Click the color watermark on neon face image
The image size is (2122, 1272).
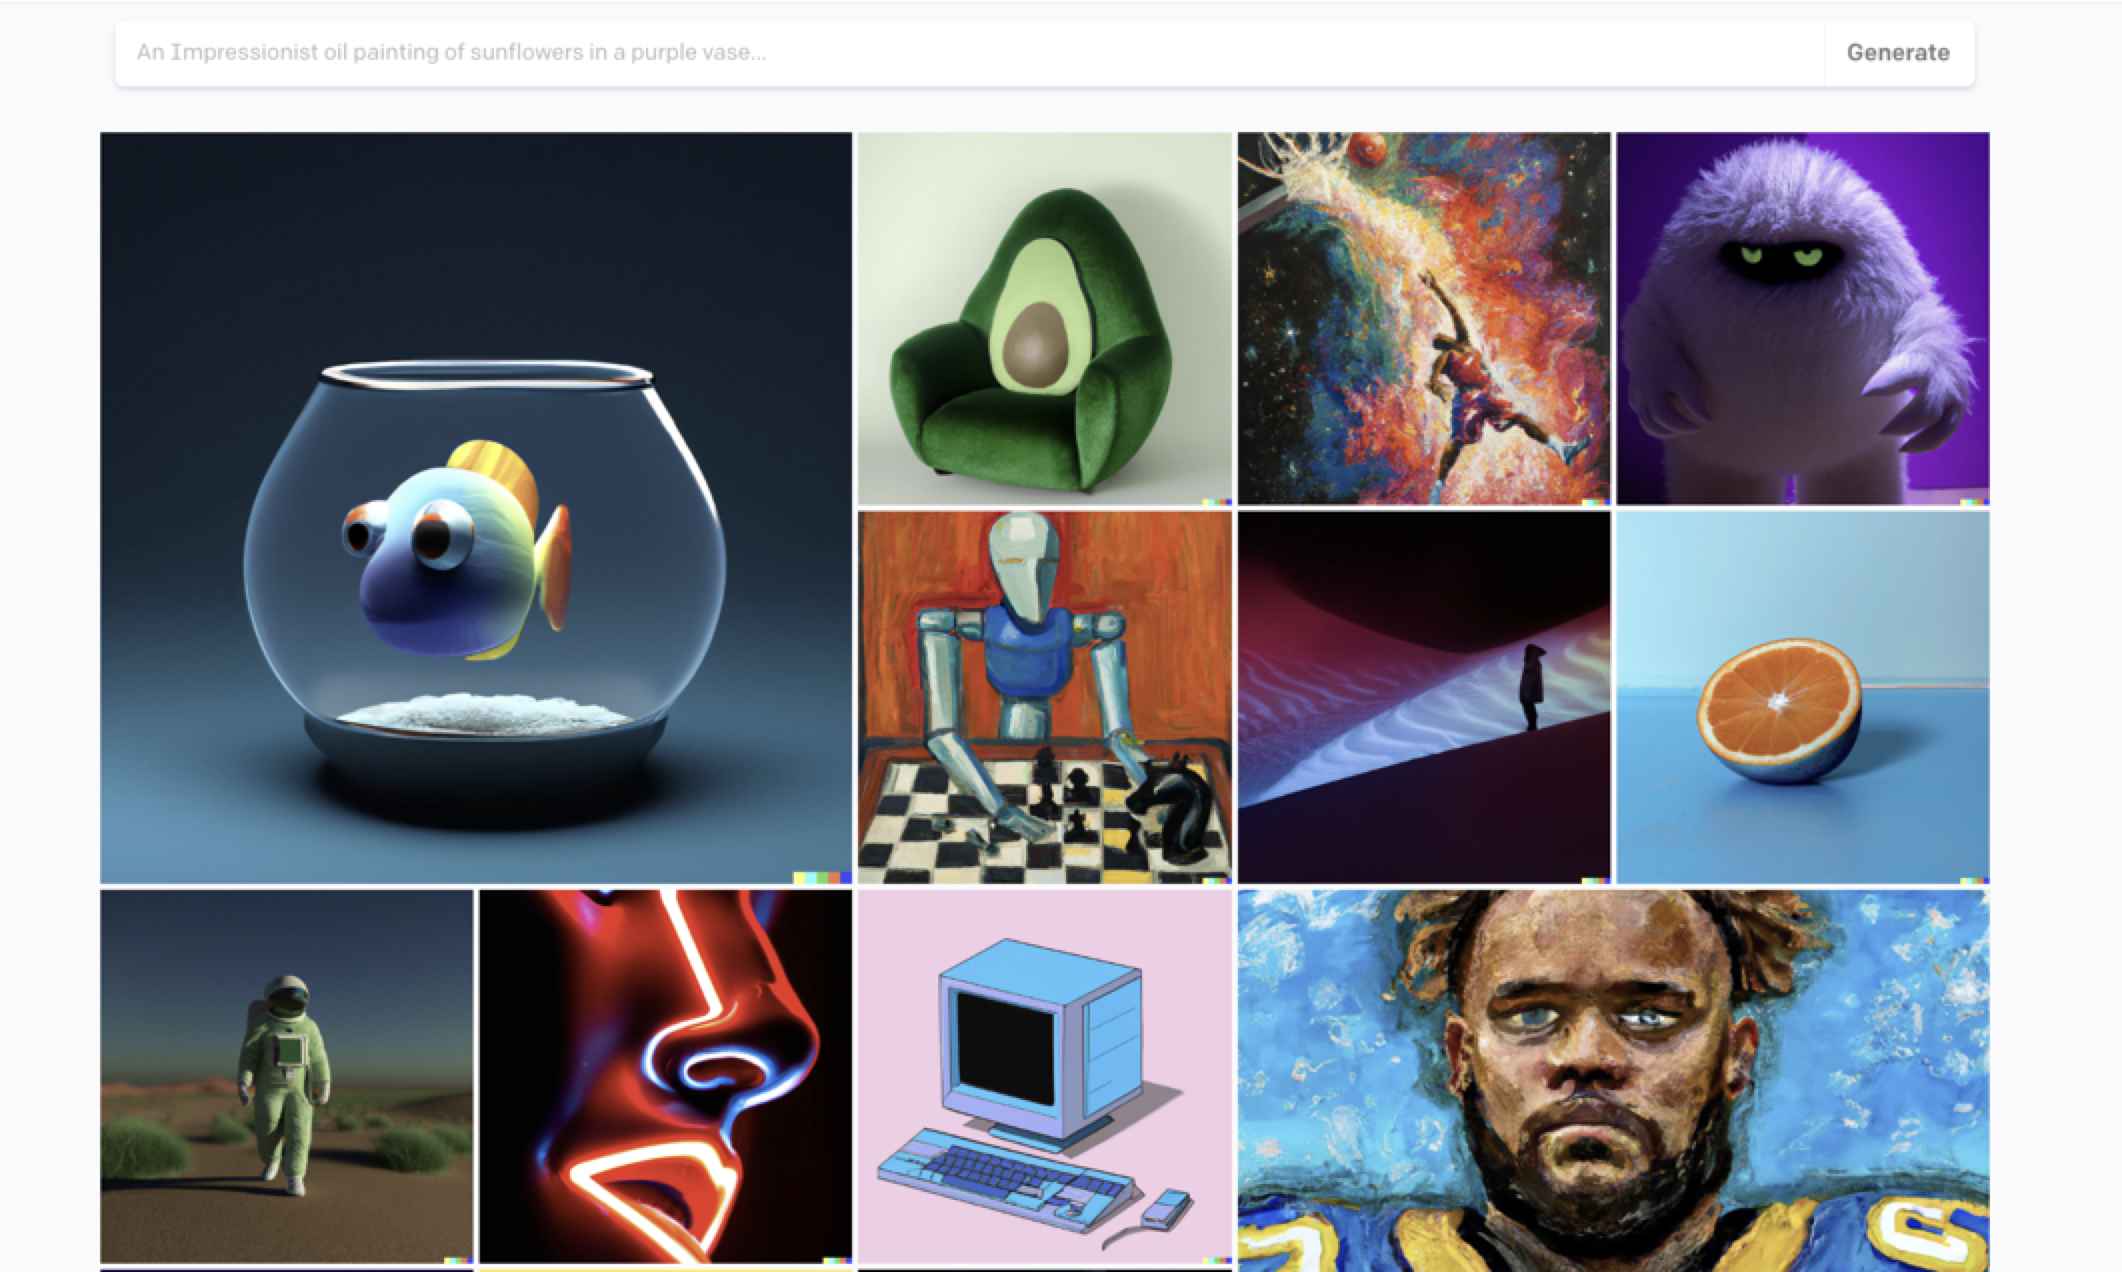click(837, 1261)
